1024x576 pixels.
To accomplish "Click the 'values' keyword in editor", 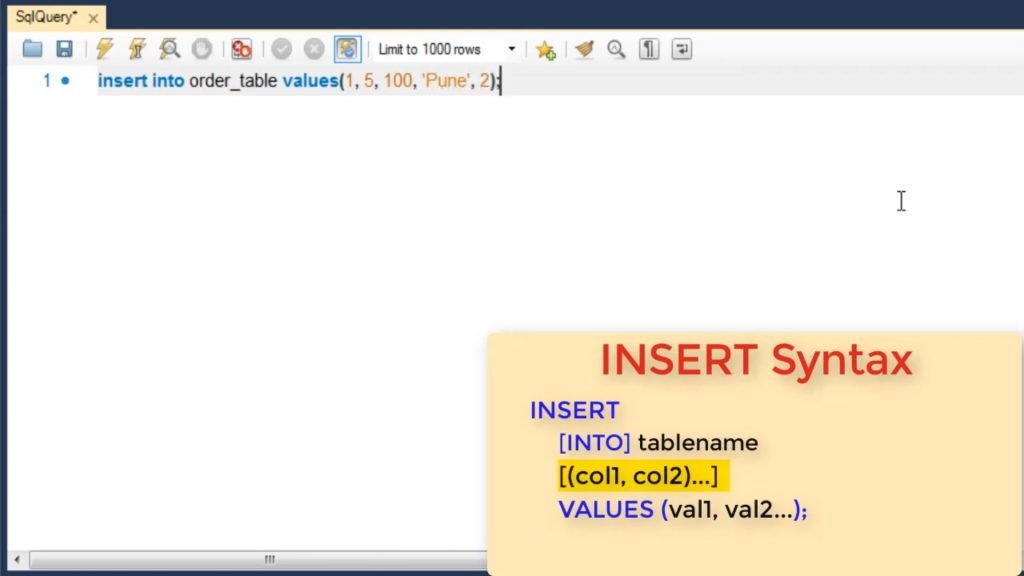I will (x=310, y=81).
